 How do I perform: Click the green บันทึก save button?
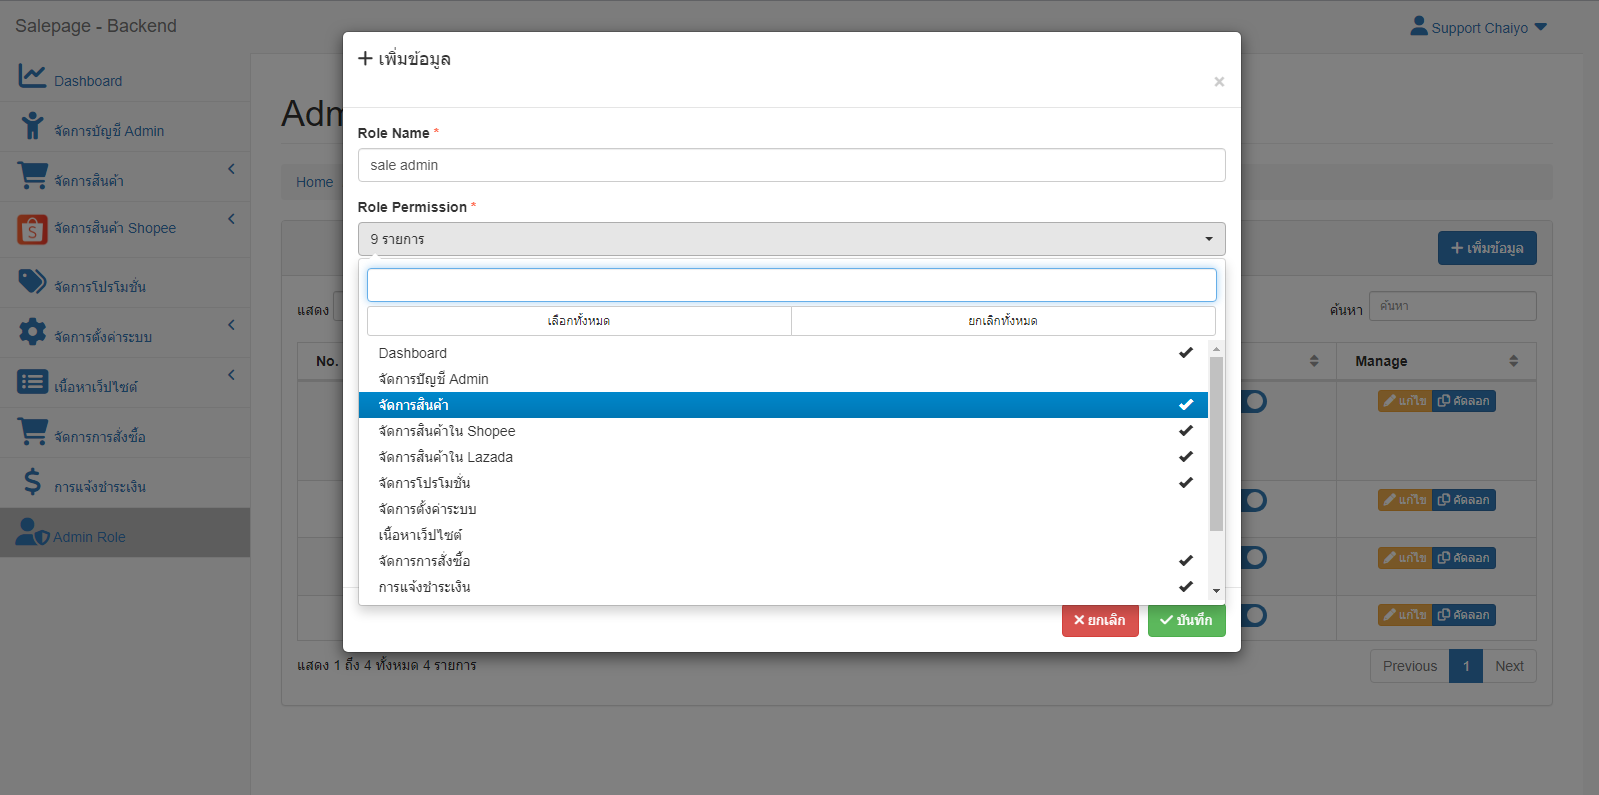pos(1186,620)
